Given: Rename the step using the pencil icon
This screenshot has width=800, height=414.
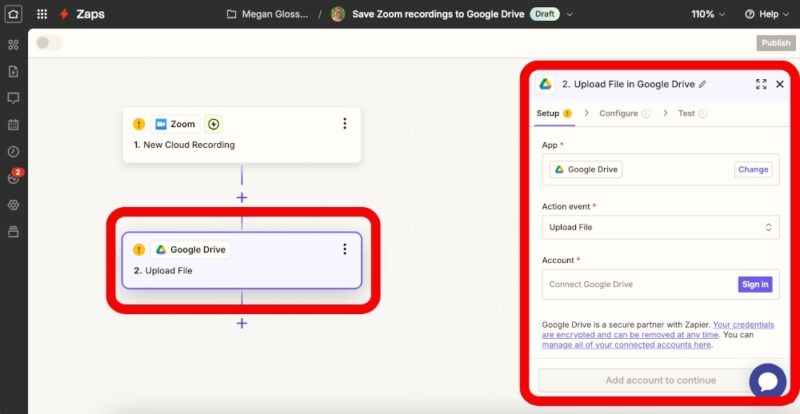Looking at the screenshot, I should [x=703, y=85].
